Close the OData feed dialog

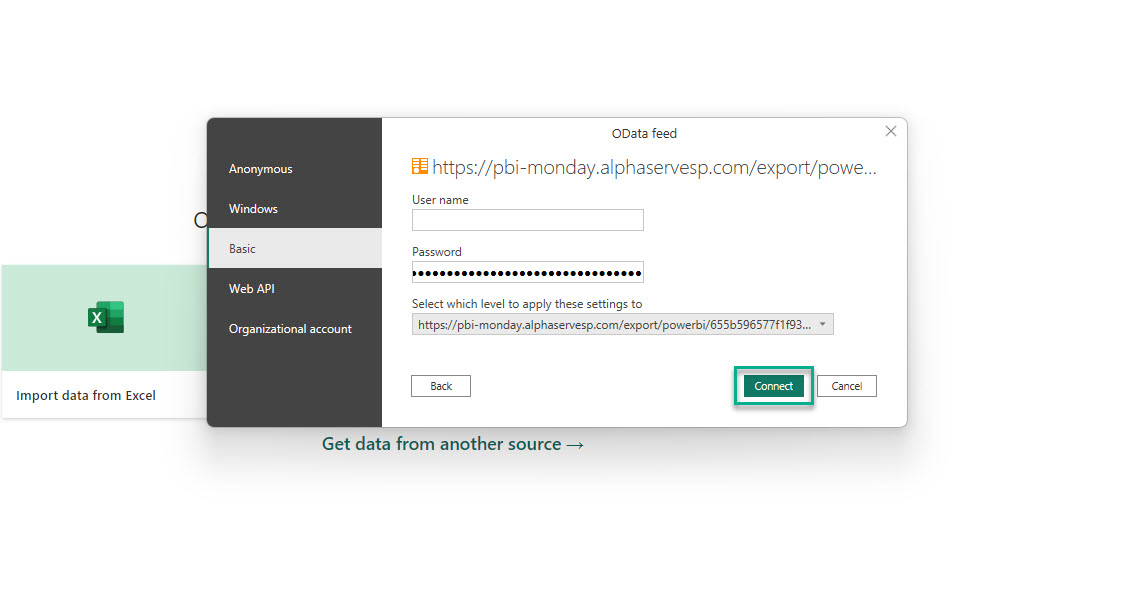(x=890, y=131)
